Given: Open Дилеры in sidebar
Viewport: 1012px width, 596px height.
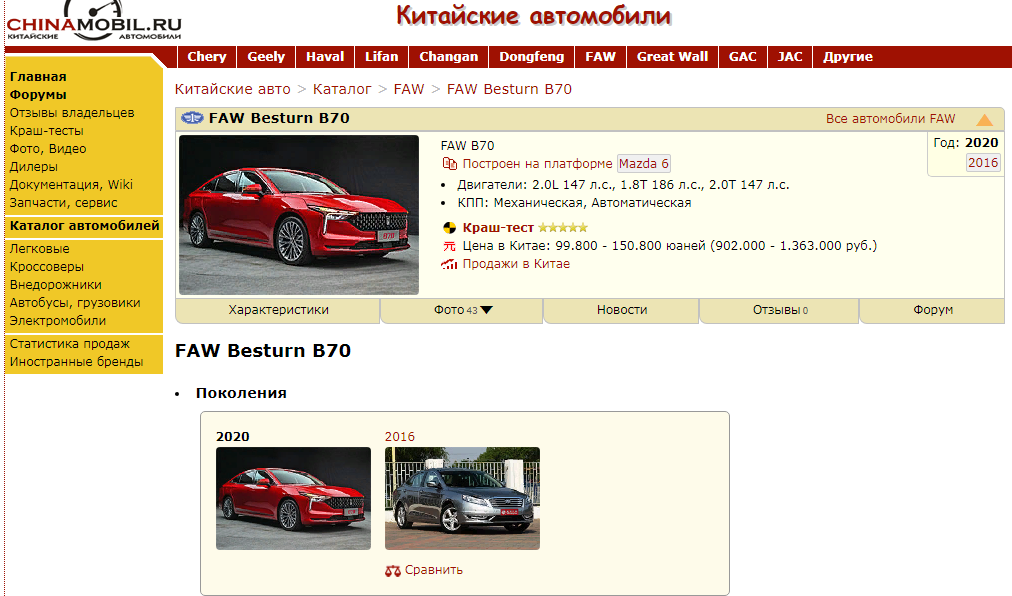Looking at the screenshot, I should [34, 167].
